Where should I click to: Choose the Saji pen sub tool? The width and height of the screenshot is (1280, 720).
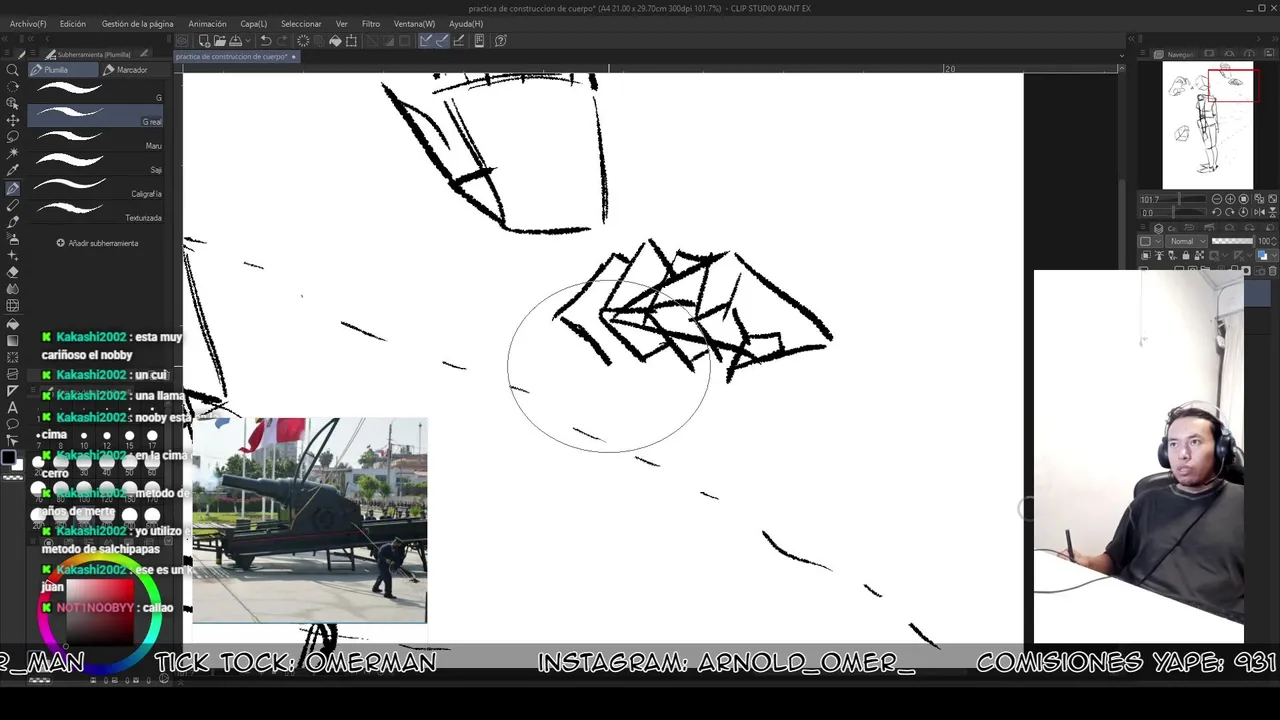coord(96,163)
